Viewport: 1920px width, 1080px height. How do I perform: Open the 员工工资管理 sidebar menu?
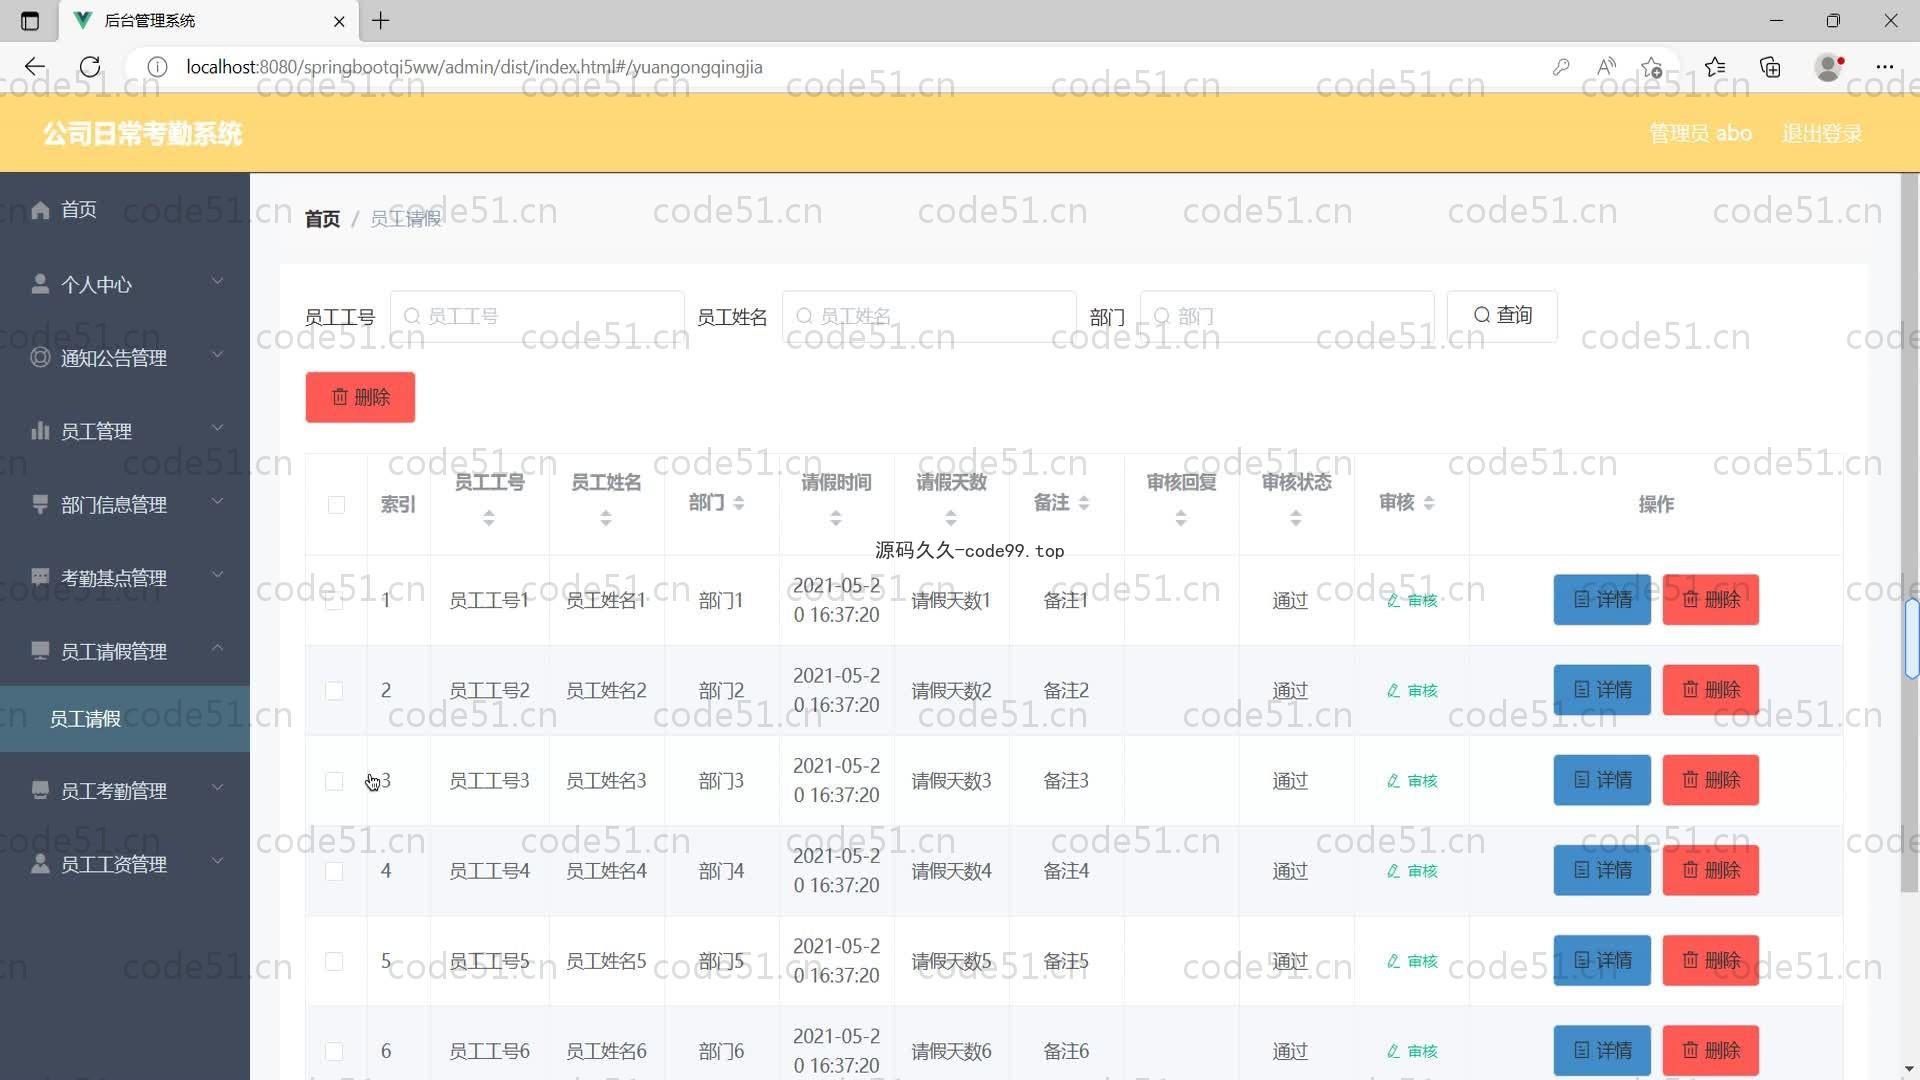point(125,863)
